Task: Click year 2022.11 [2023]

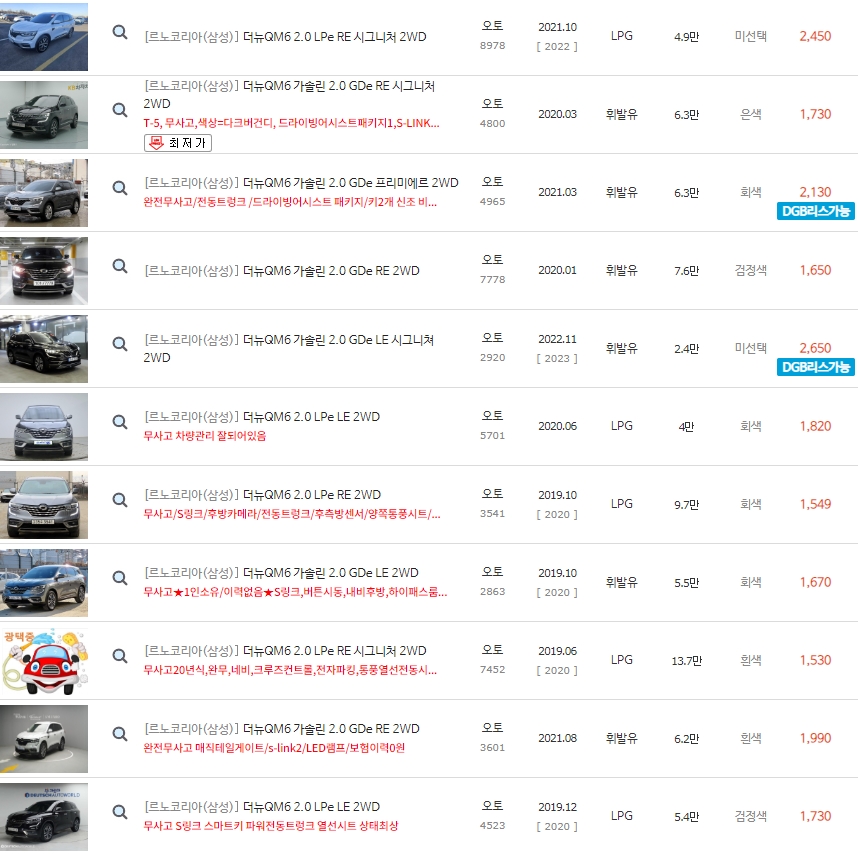Action: point(557,348)
